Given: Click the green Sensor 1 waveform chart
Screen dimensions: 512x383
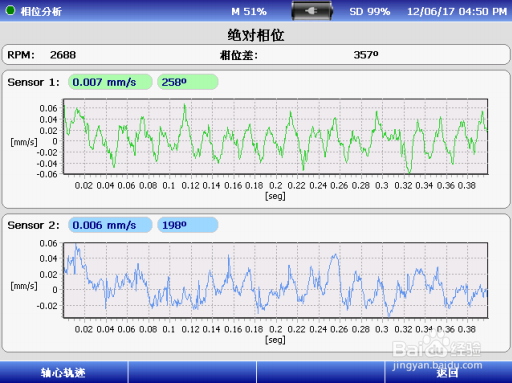Looking at the screenshot, I should coord(276,137).
